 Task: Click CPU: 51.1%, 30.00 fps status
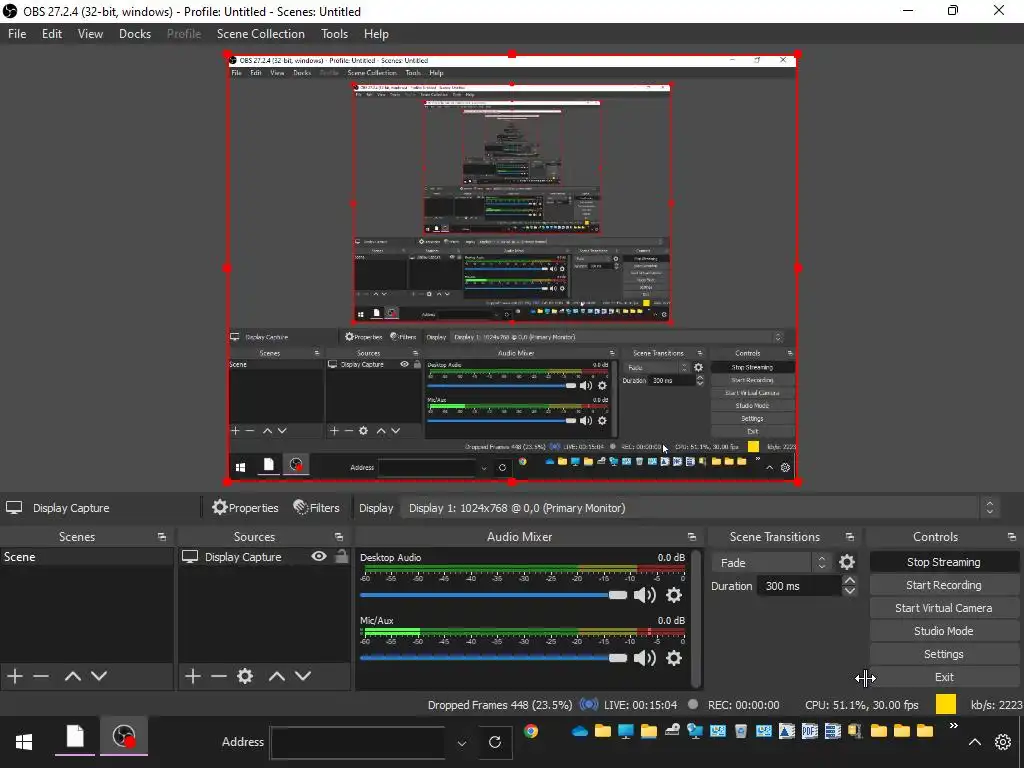click(861, 705)
